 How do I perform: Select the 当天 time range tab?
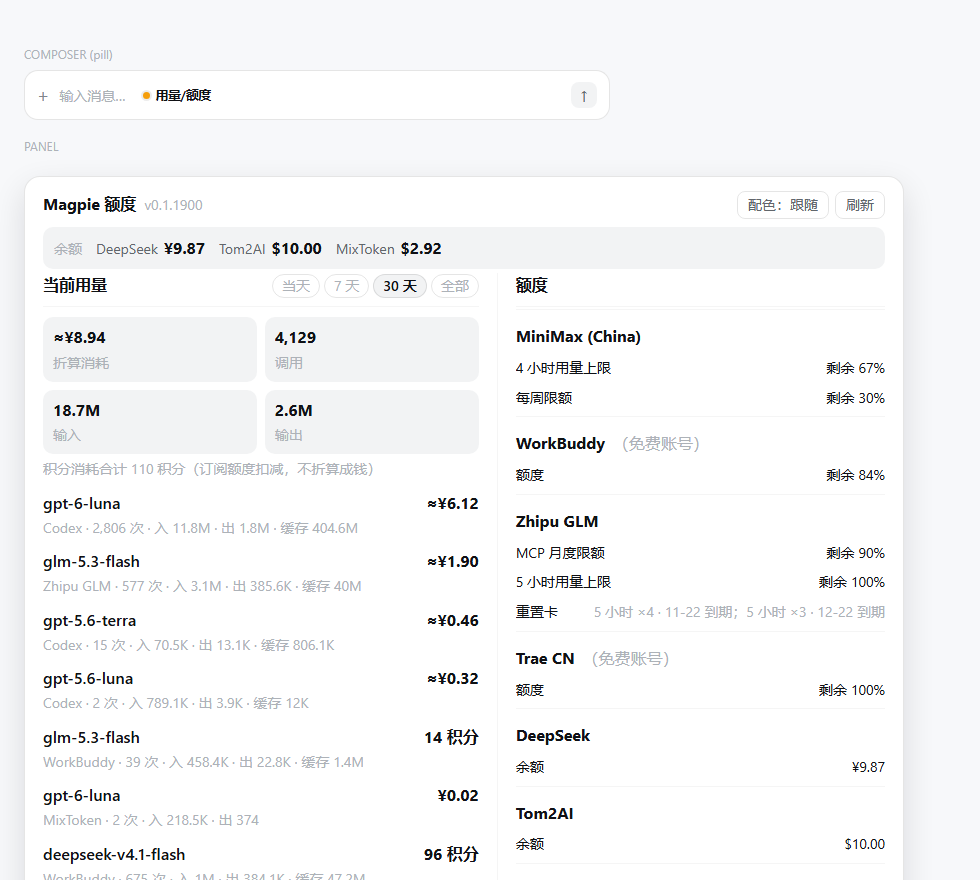click(x=296, y=286)
